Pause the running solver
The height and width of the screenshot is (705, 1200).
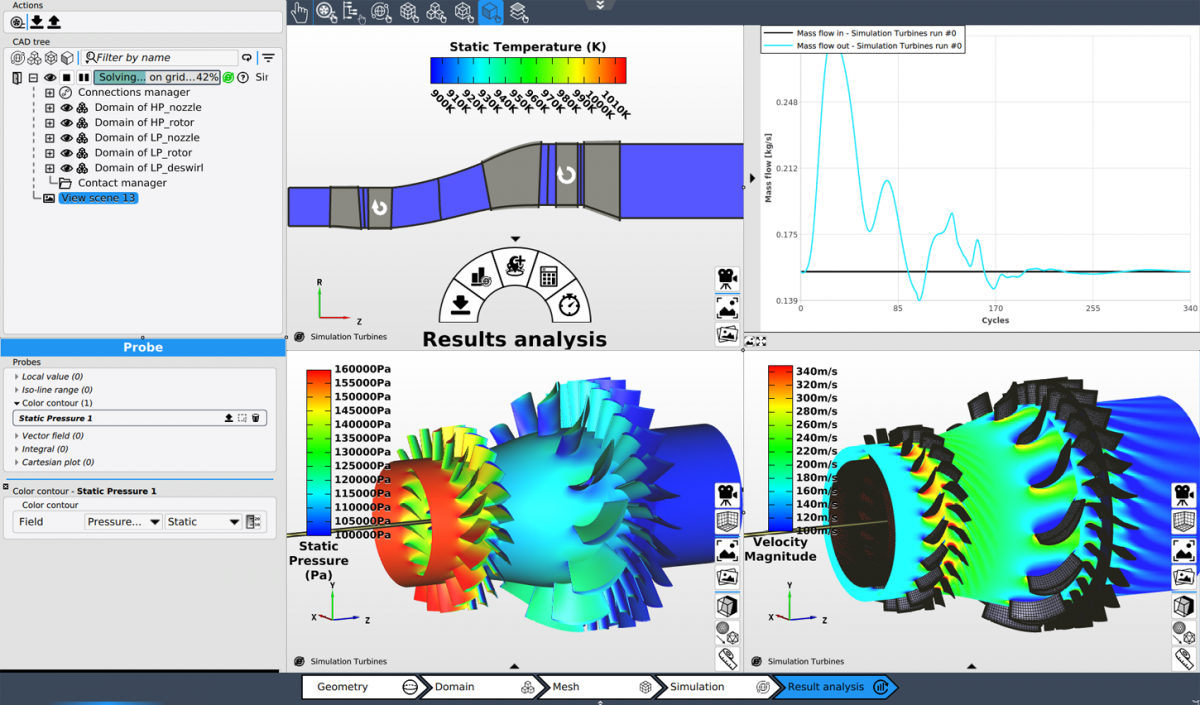[84, 77]
